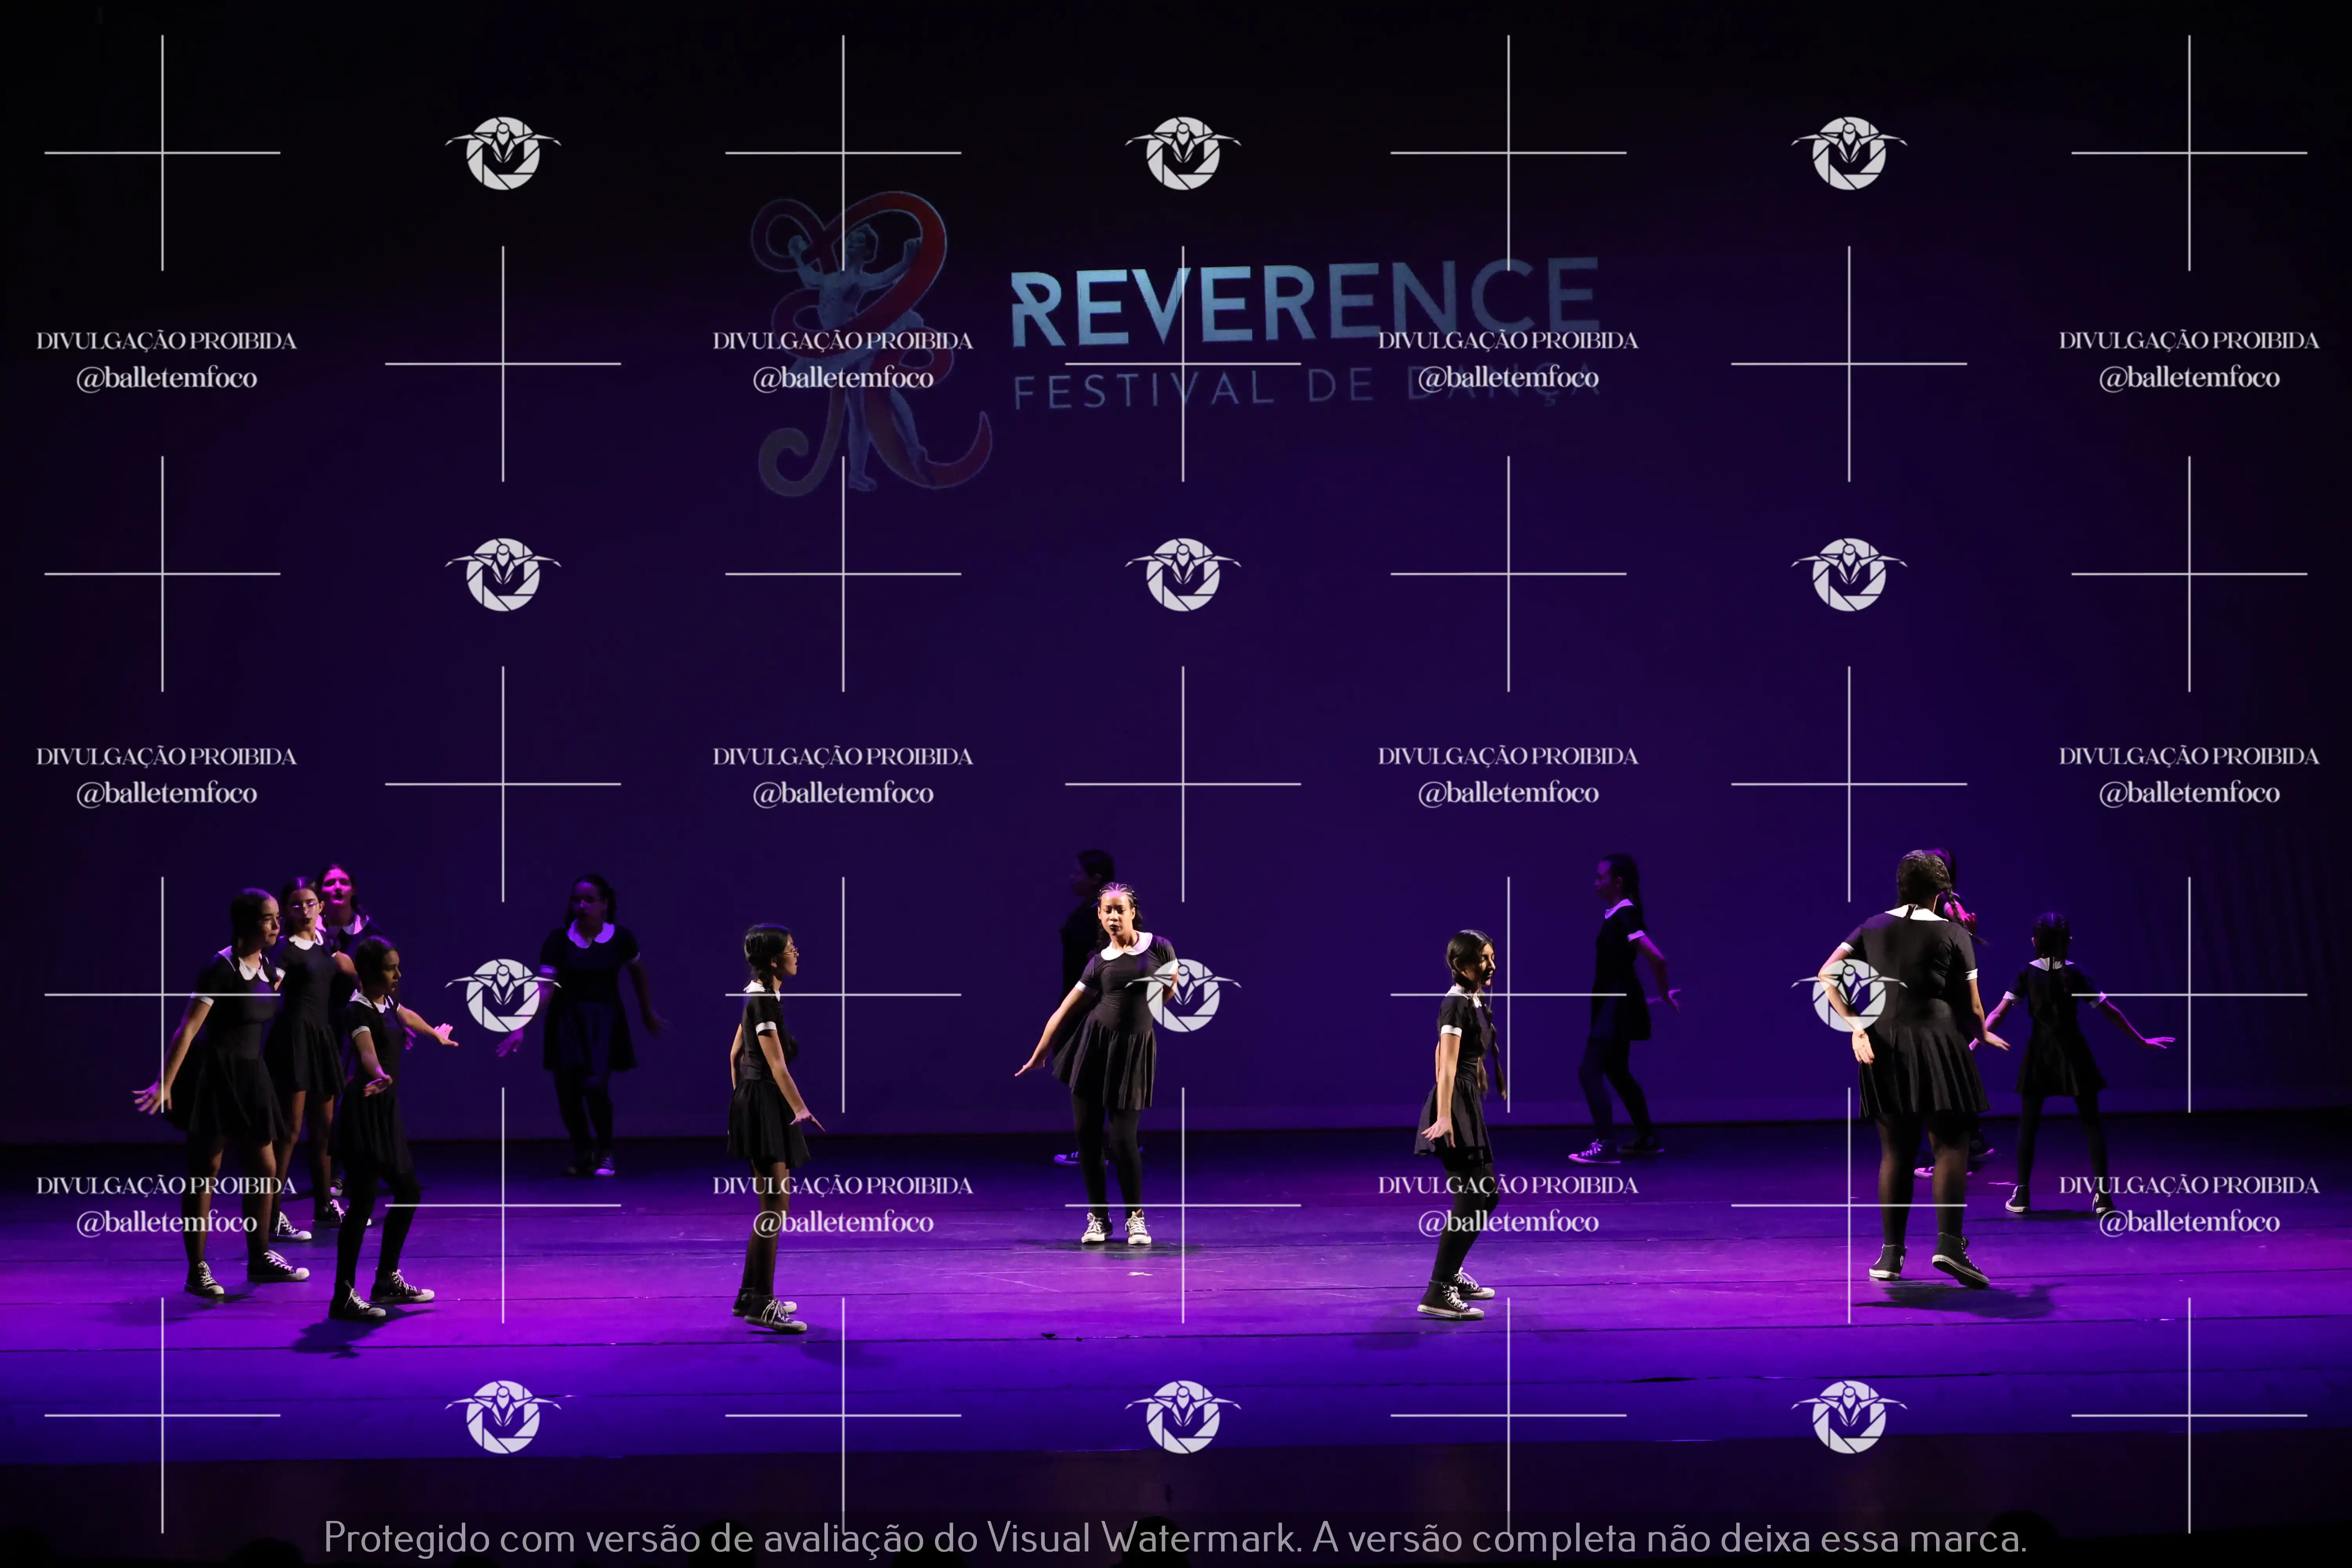Click the shutter watermark logo left of REVERENCE emblem
The width and height of the screenshot is (2352, 1568).
[503, 153]
